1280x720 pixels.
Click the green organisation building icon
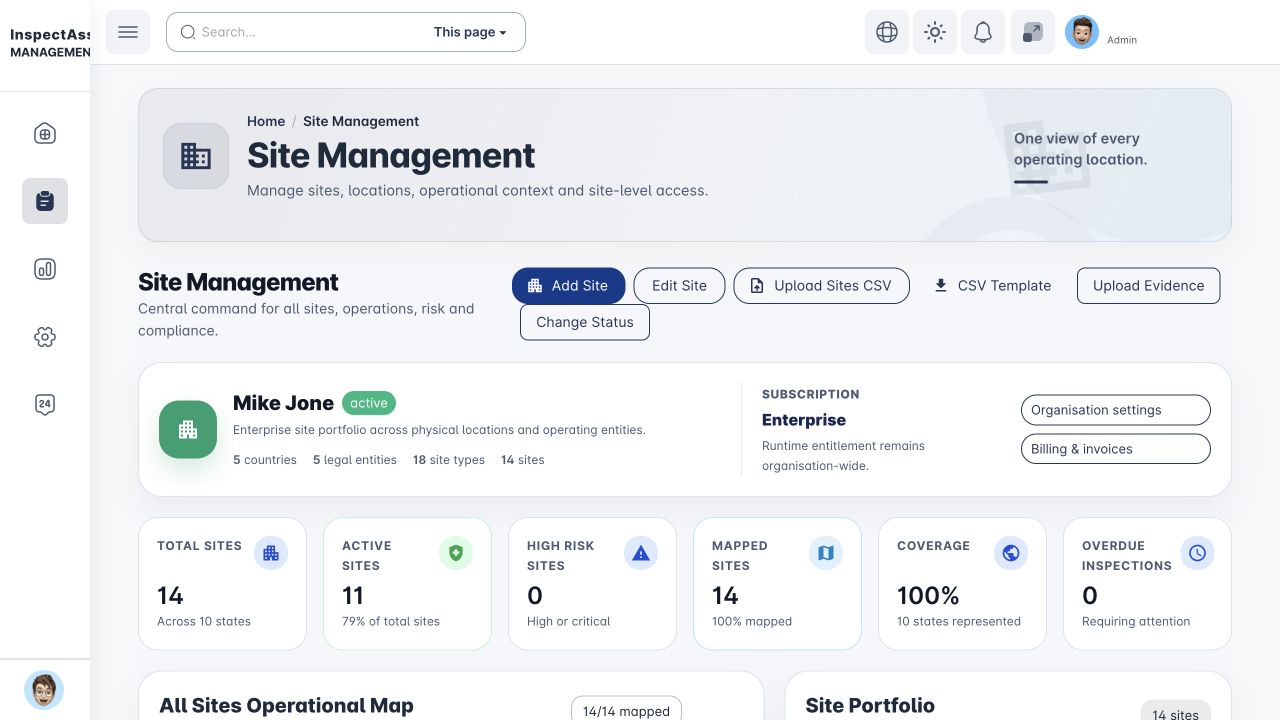point(188,429)
